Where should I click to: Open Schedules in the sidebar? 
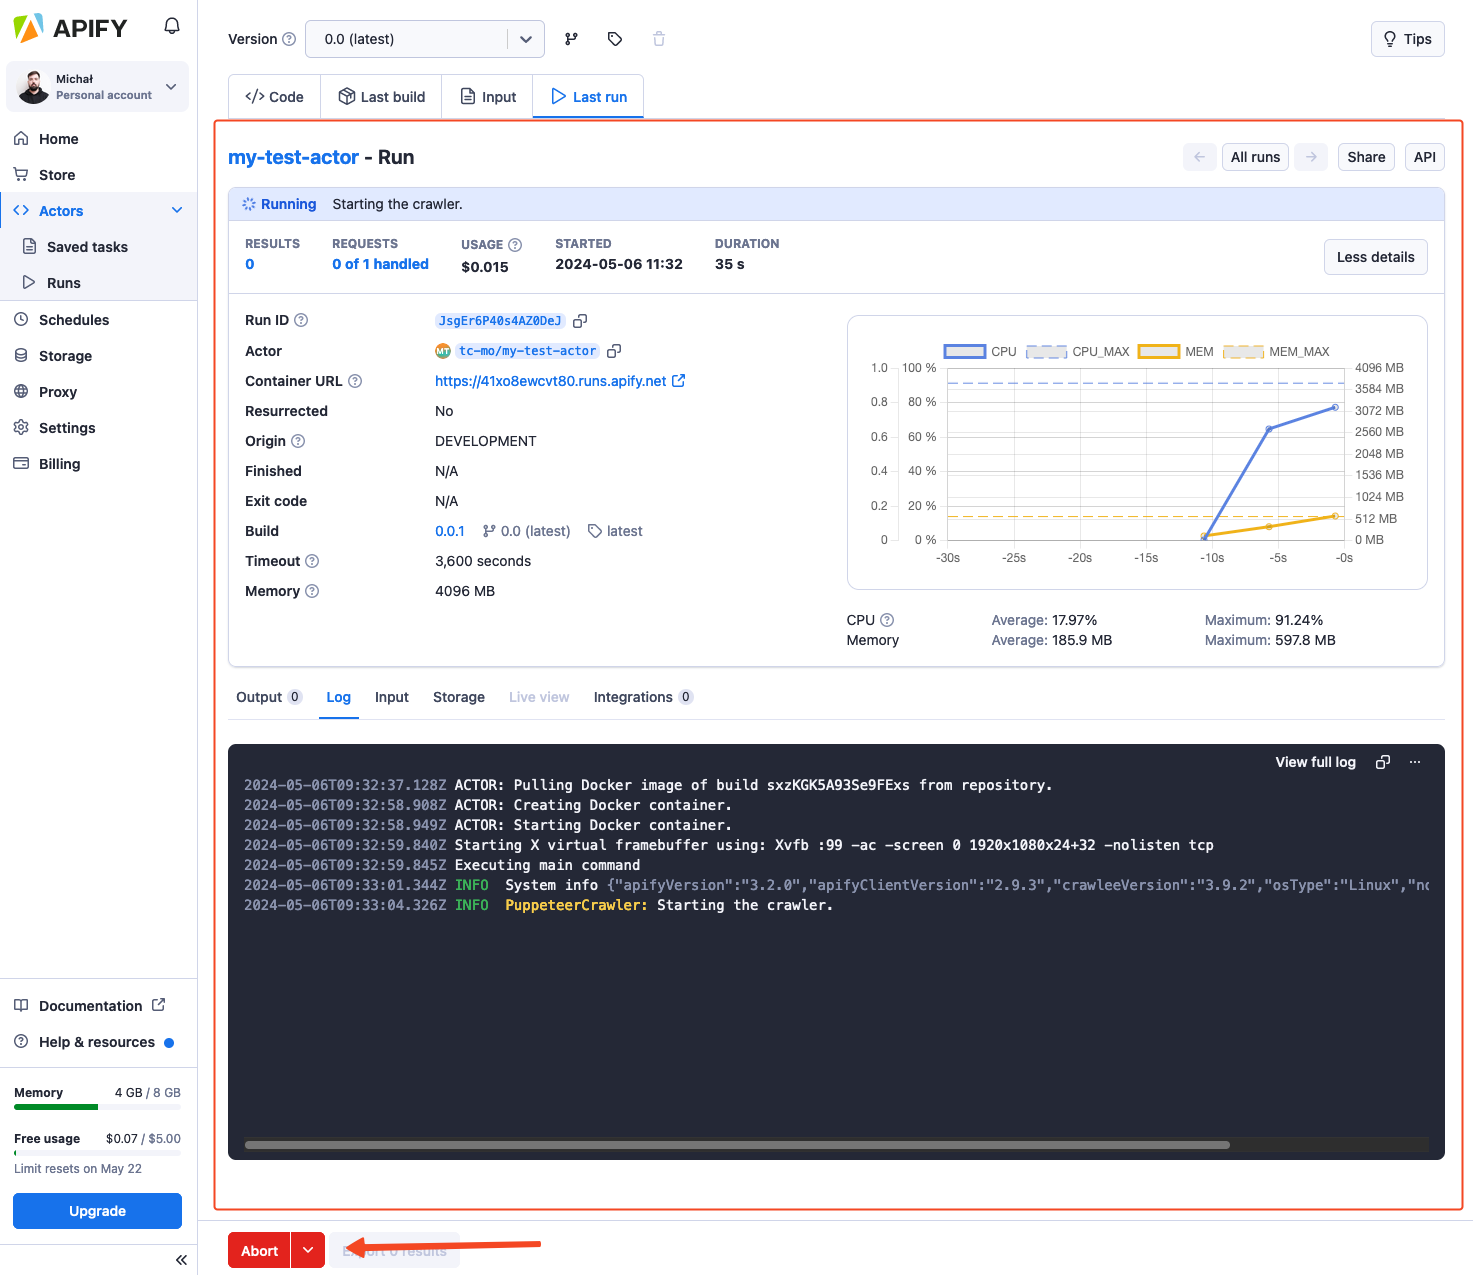pos(74,320)
